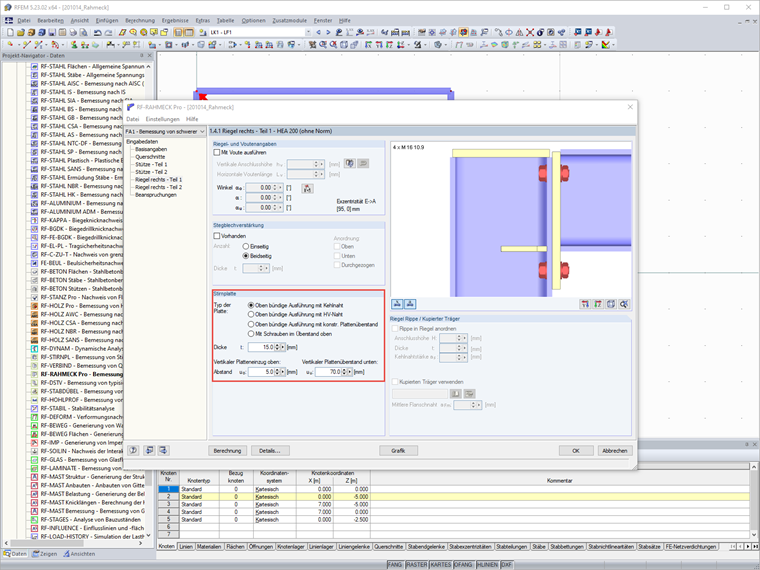This screenshot has height=570, width=760.
Task: Click Abstand uo spinner arrows
Action: pos(277,372)
